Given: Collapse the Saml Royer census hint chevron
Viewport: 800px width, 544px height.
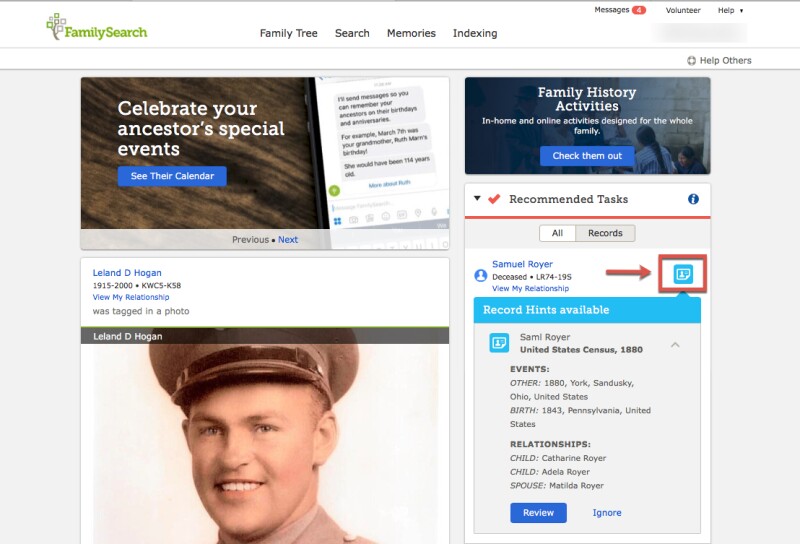Looking at the screenshot, I should [x=675, y=345].
